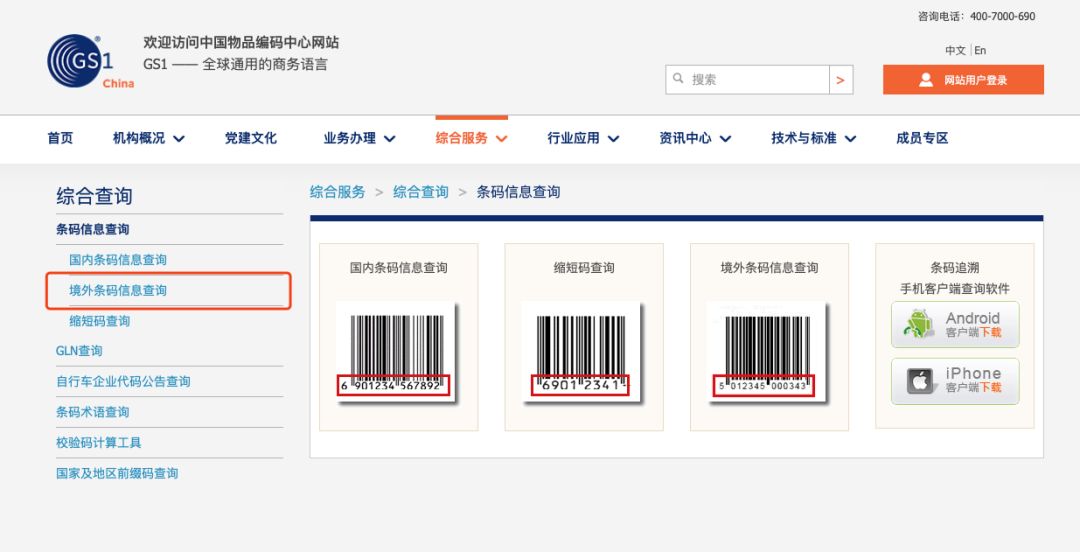Open the 党建文化 menu item
Screen dimensions: 1080x552
coord(250,139)
